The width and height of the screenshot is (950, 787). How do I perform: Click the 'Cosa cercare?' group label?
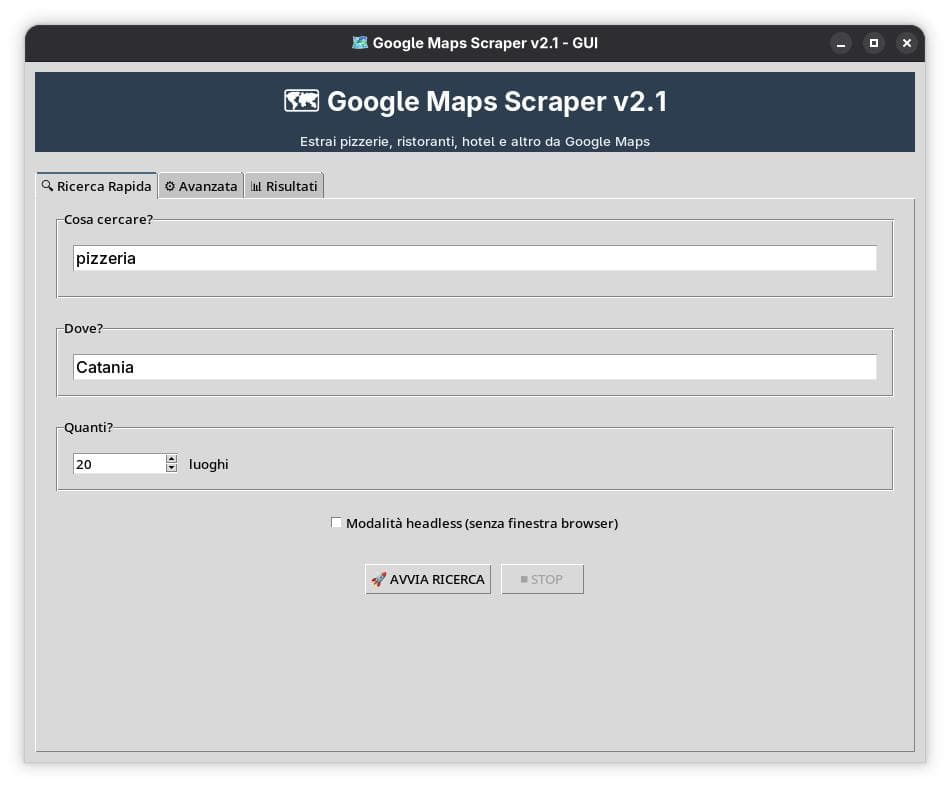108,219
